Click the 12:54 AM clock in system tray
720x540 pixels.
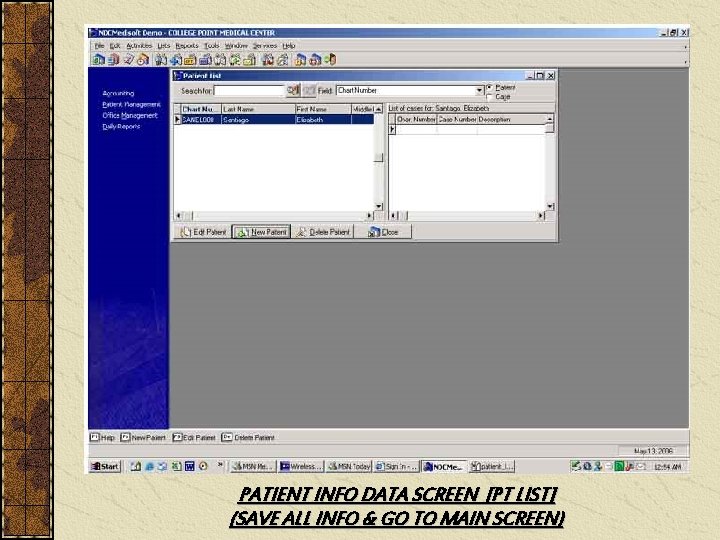[x=667, y=467]
